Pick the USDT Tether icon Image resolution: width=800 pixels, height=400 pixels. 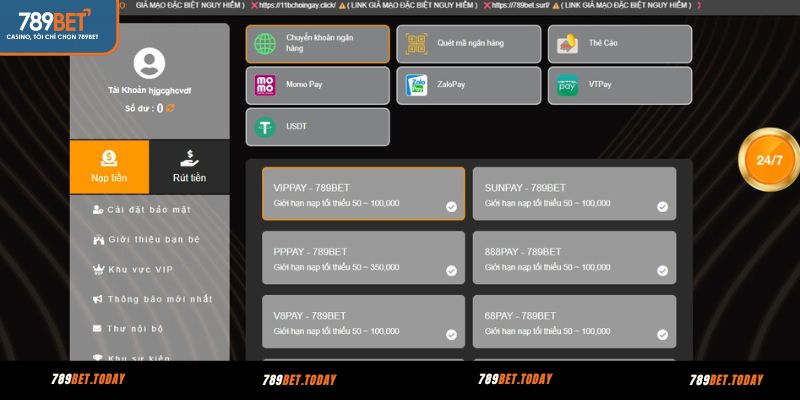click(265, 127)
